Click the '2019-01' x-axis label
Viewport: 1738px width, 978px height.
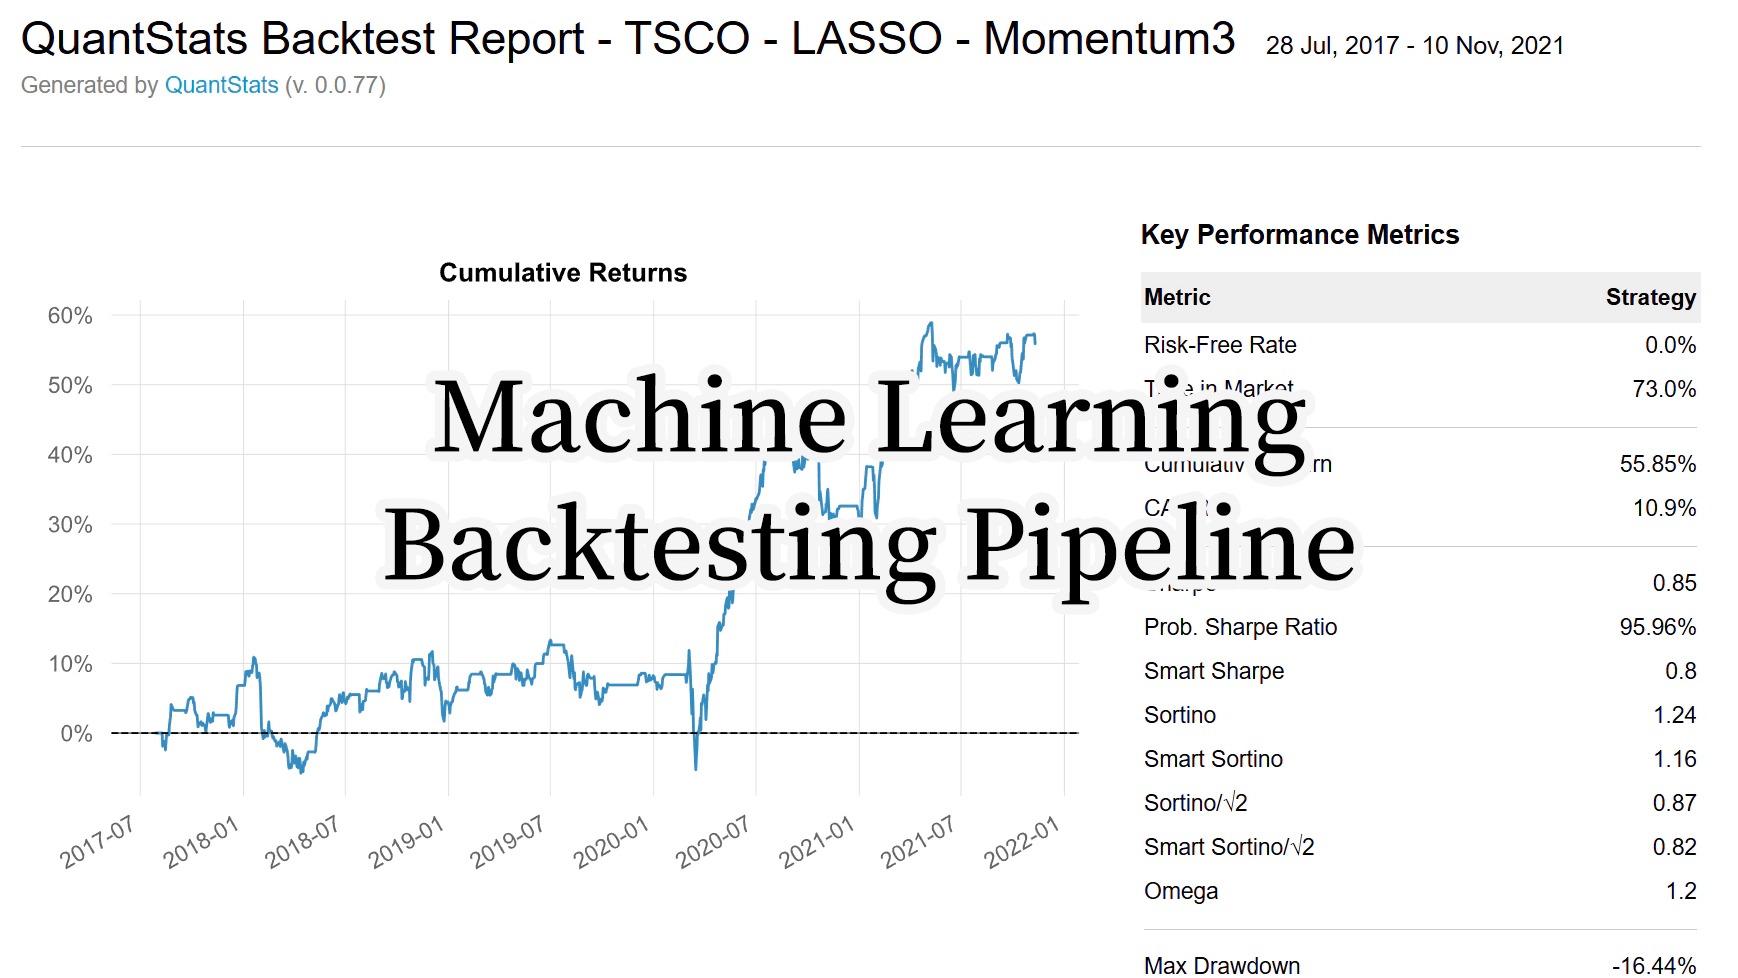point(405,842)
